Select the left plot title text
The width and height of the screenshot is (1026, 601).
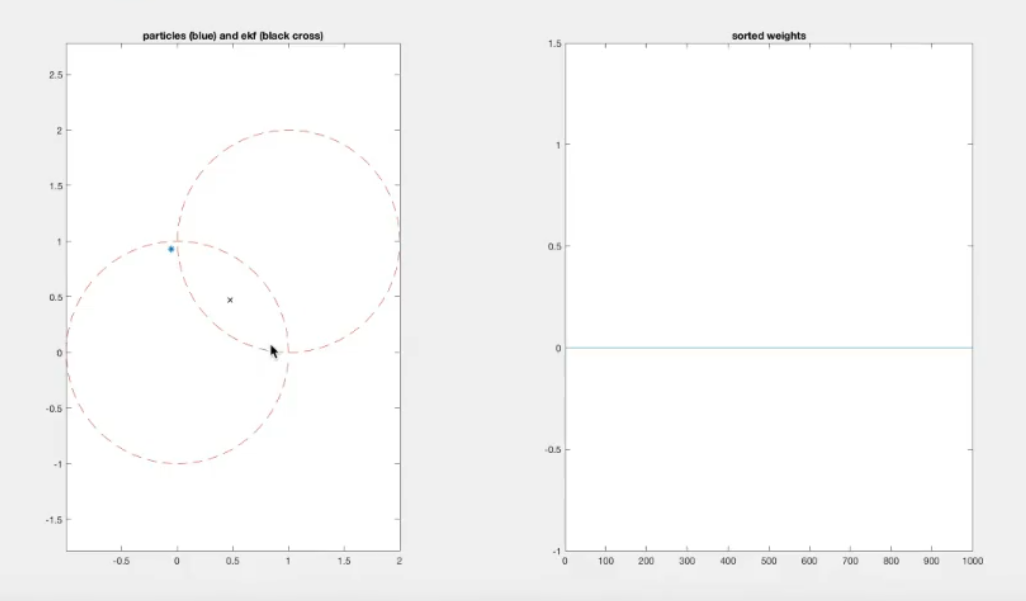point(233,36)
